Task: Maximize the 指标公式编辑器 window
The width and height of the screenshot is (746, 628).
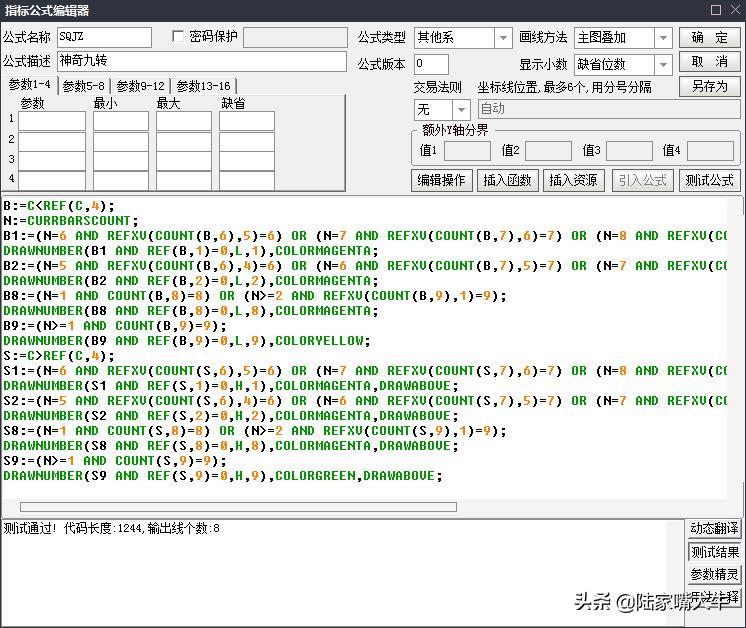Action: coord(715,10)
